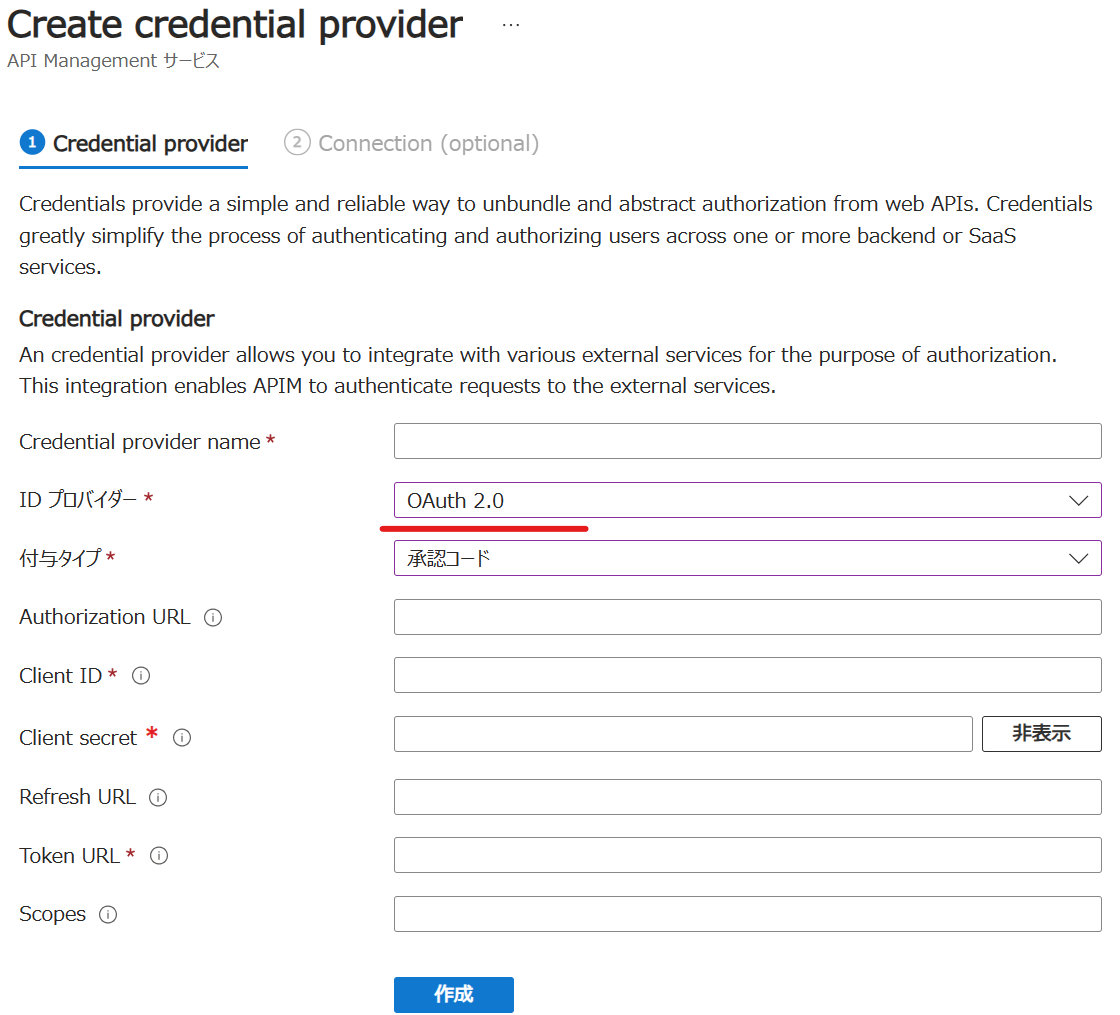Click the Token URL input box
The image size is (1120, 1015).
(x=747, y=855)
